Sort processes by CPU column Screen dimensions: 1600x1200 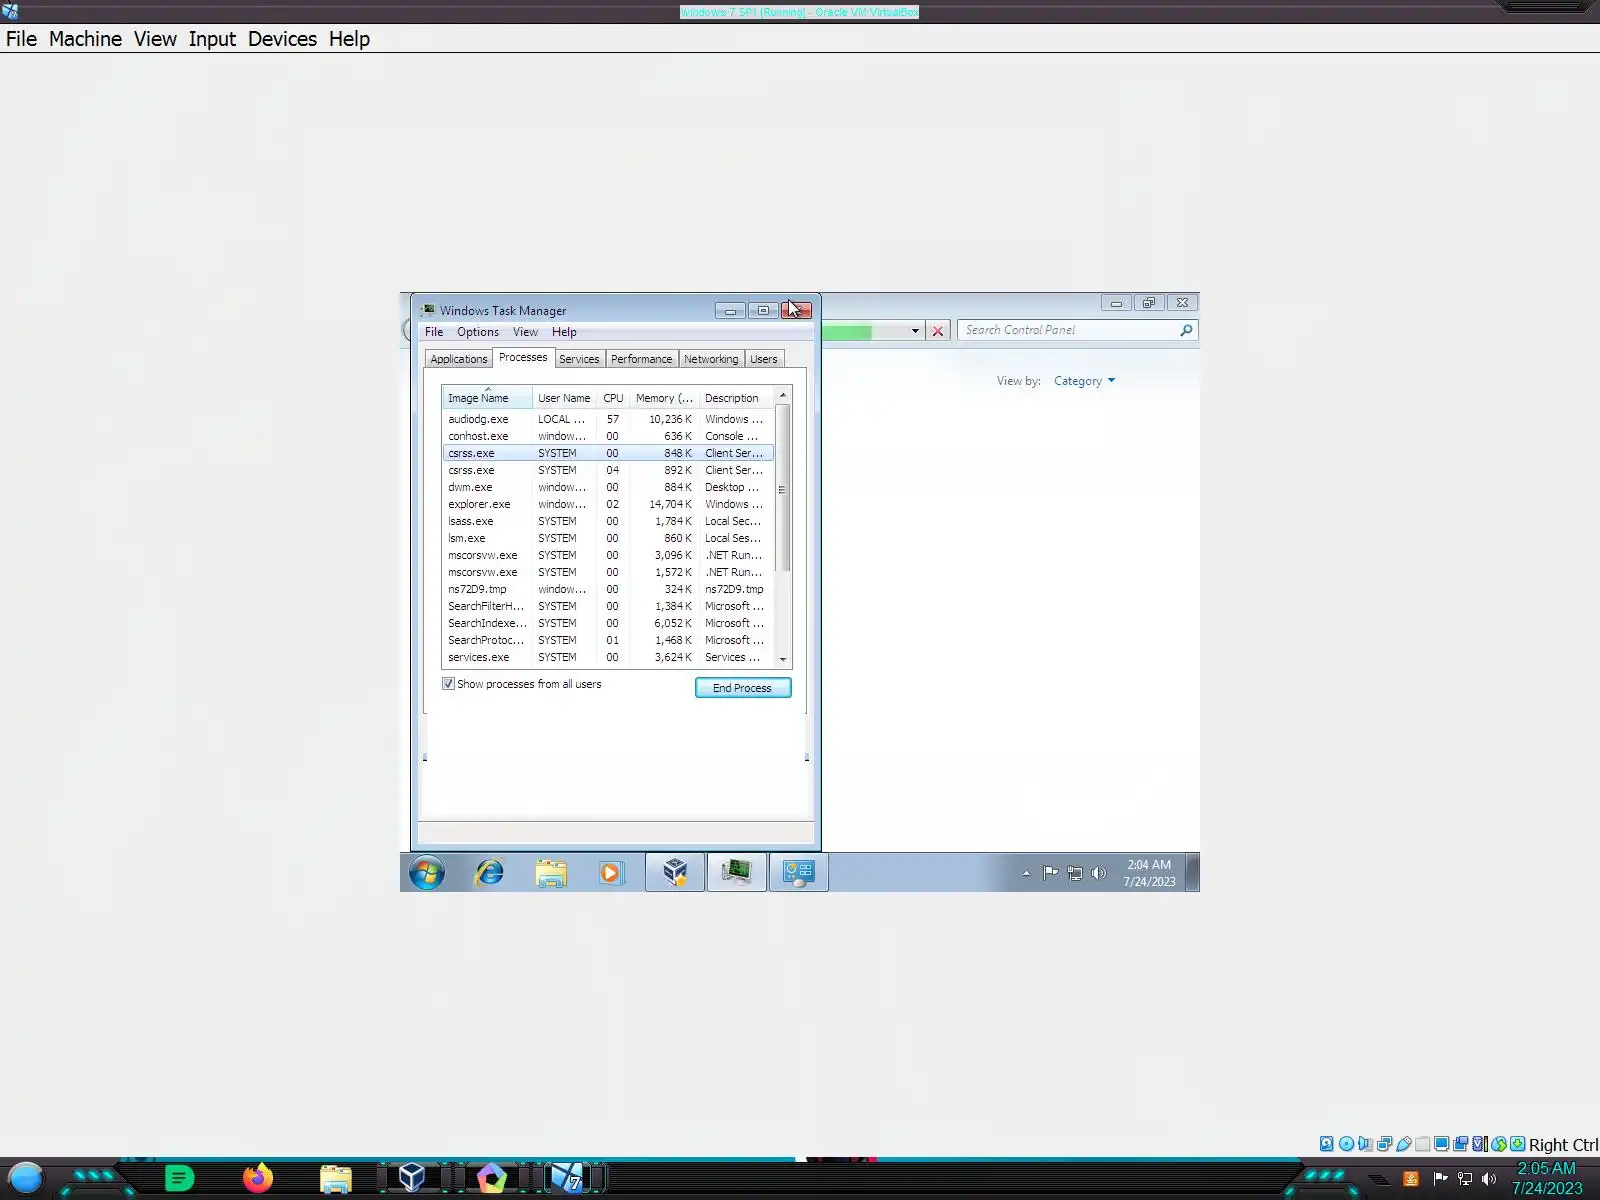point(613,398)
